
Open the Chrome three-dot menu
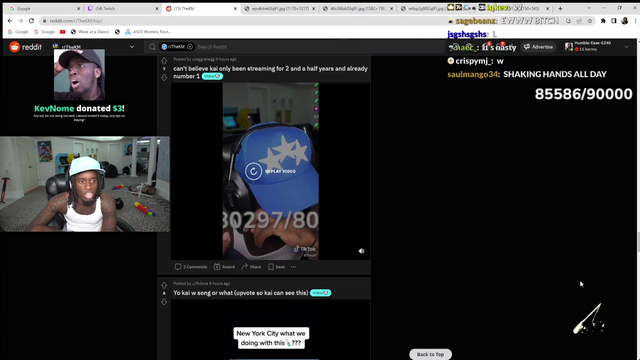pos(635,21)
